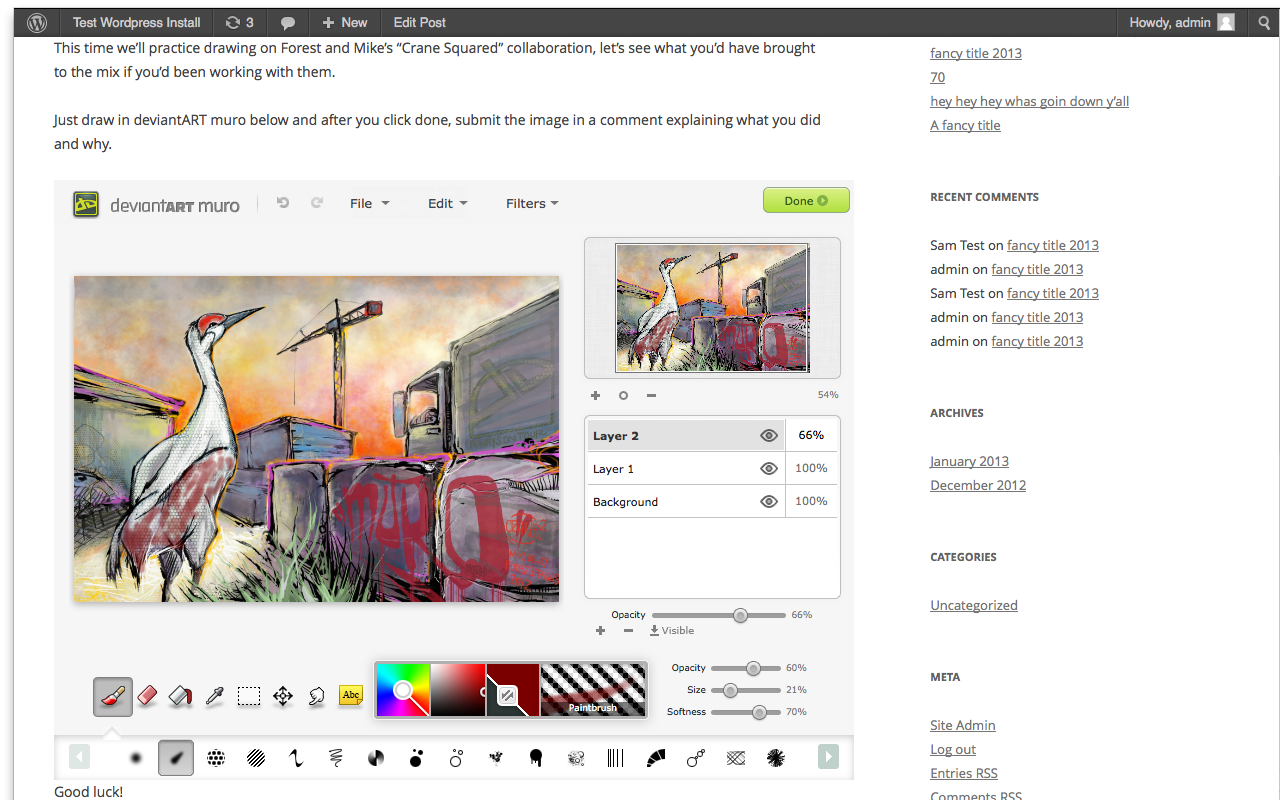Open the December 2012 archive link
1280x800 pixels.
(x=978, y=485)
